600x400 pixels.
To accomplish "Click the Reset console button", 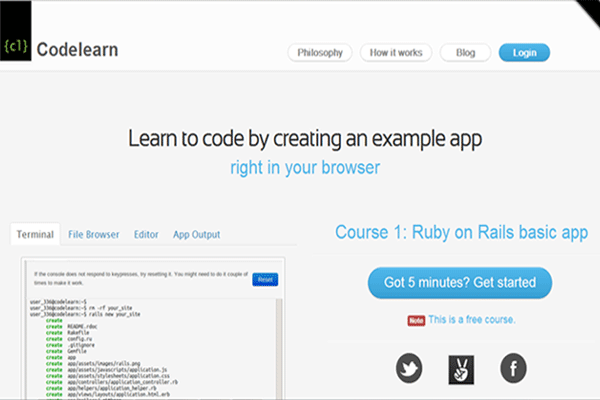I will click(x=265, y=279).
